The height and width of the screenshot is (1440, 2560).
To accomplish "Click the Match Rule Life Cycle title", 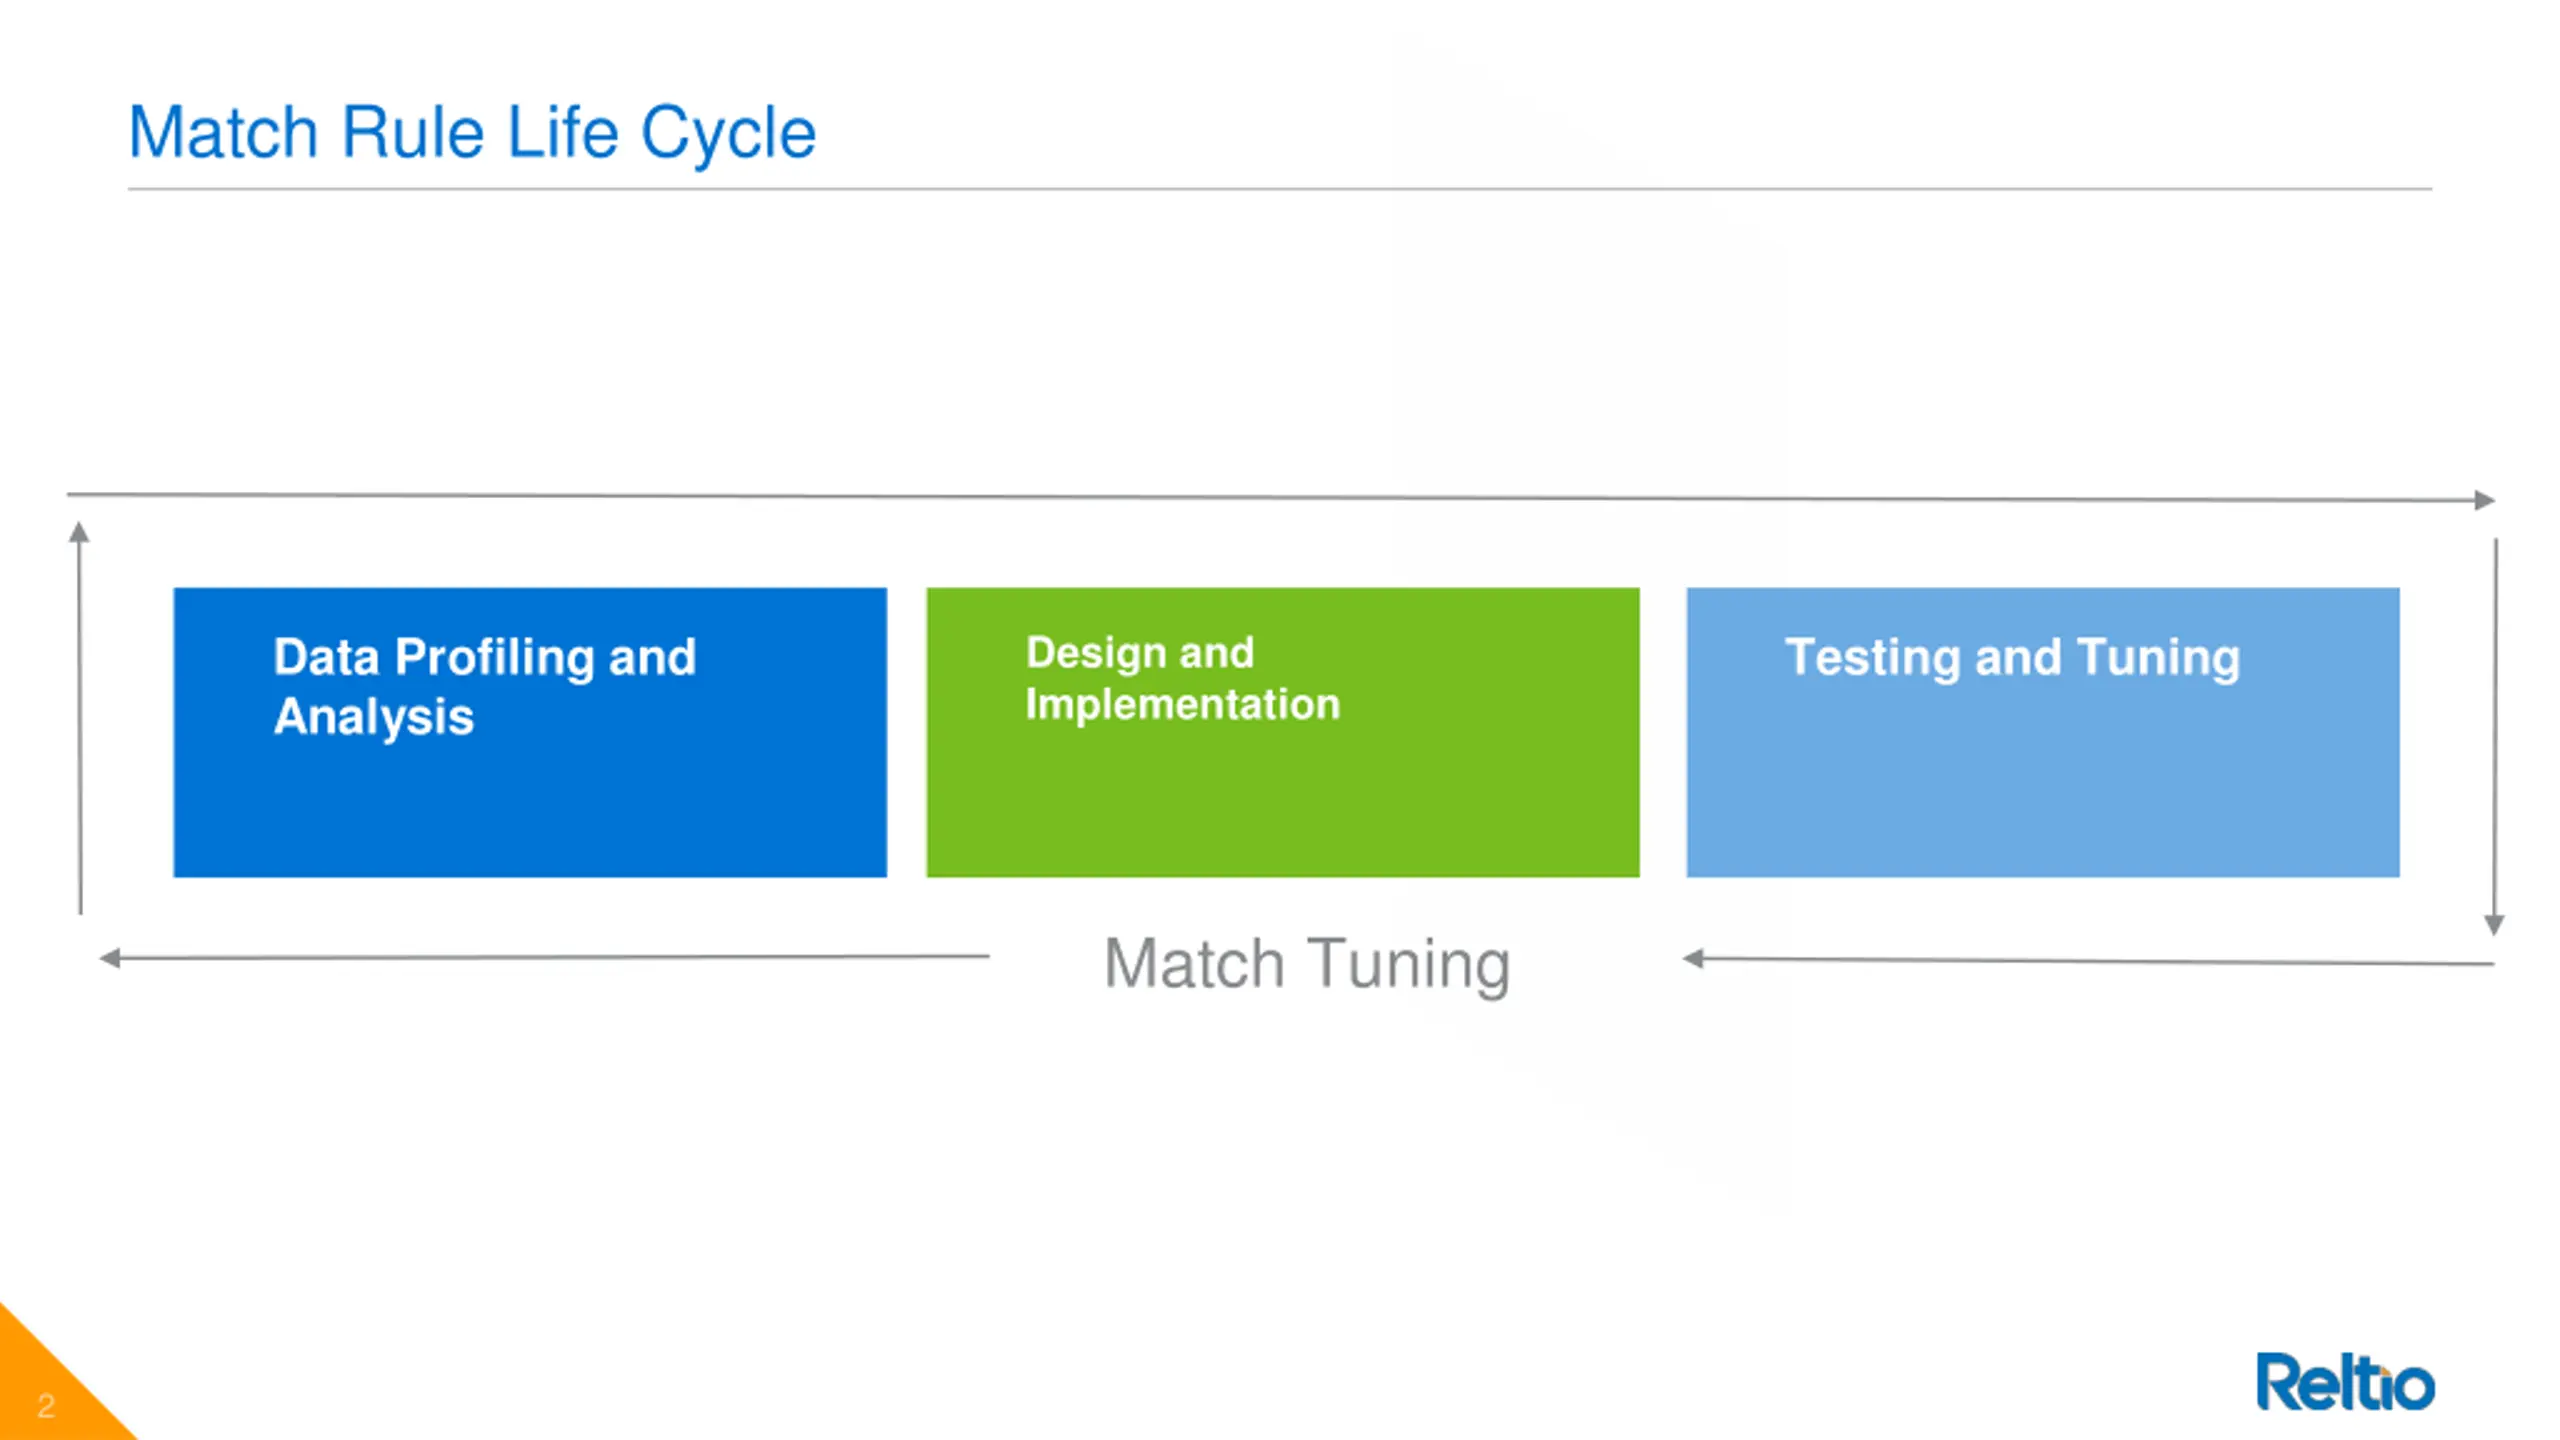I will 472,132.
